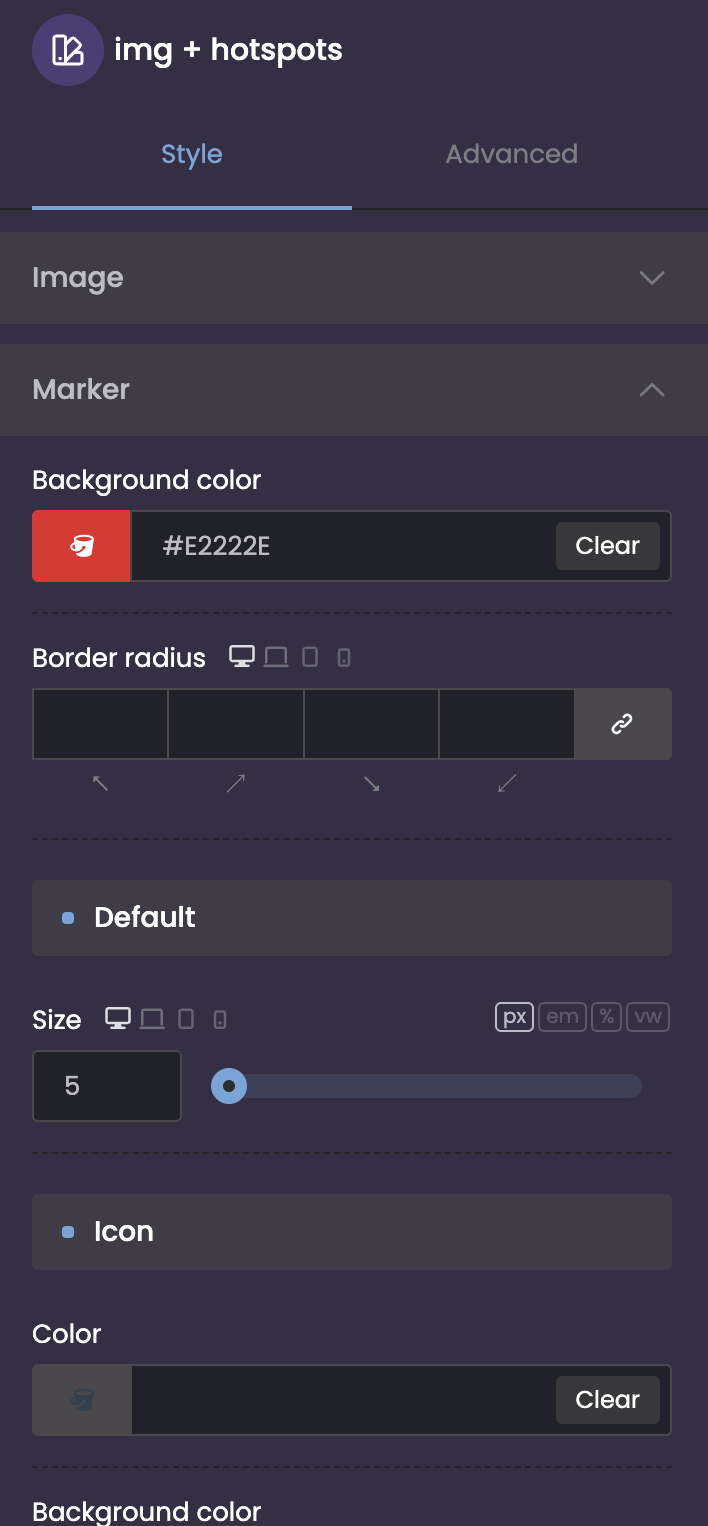
Task: Switch Size unit to vw
Action: click(648, 1017)
